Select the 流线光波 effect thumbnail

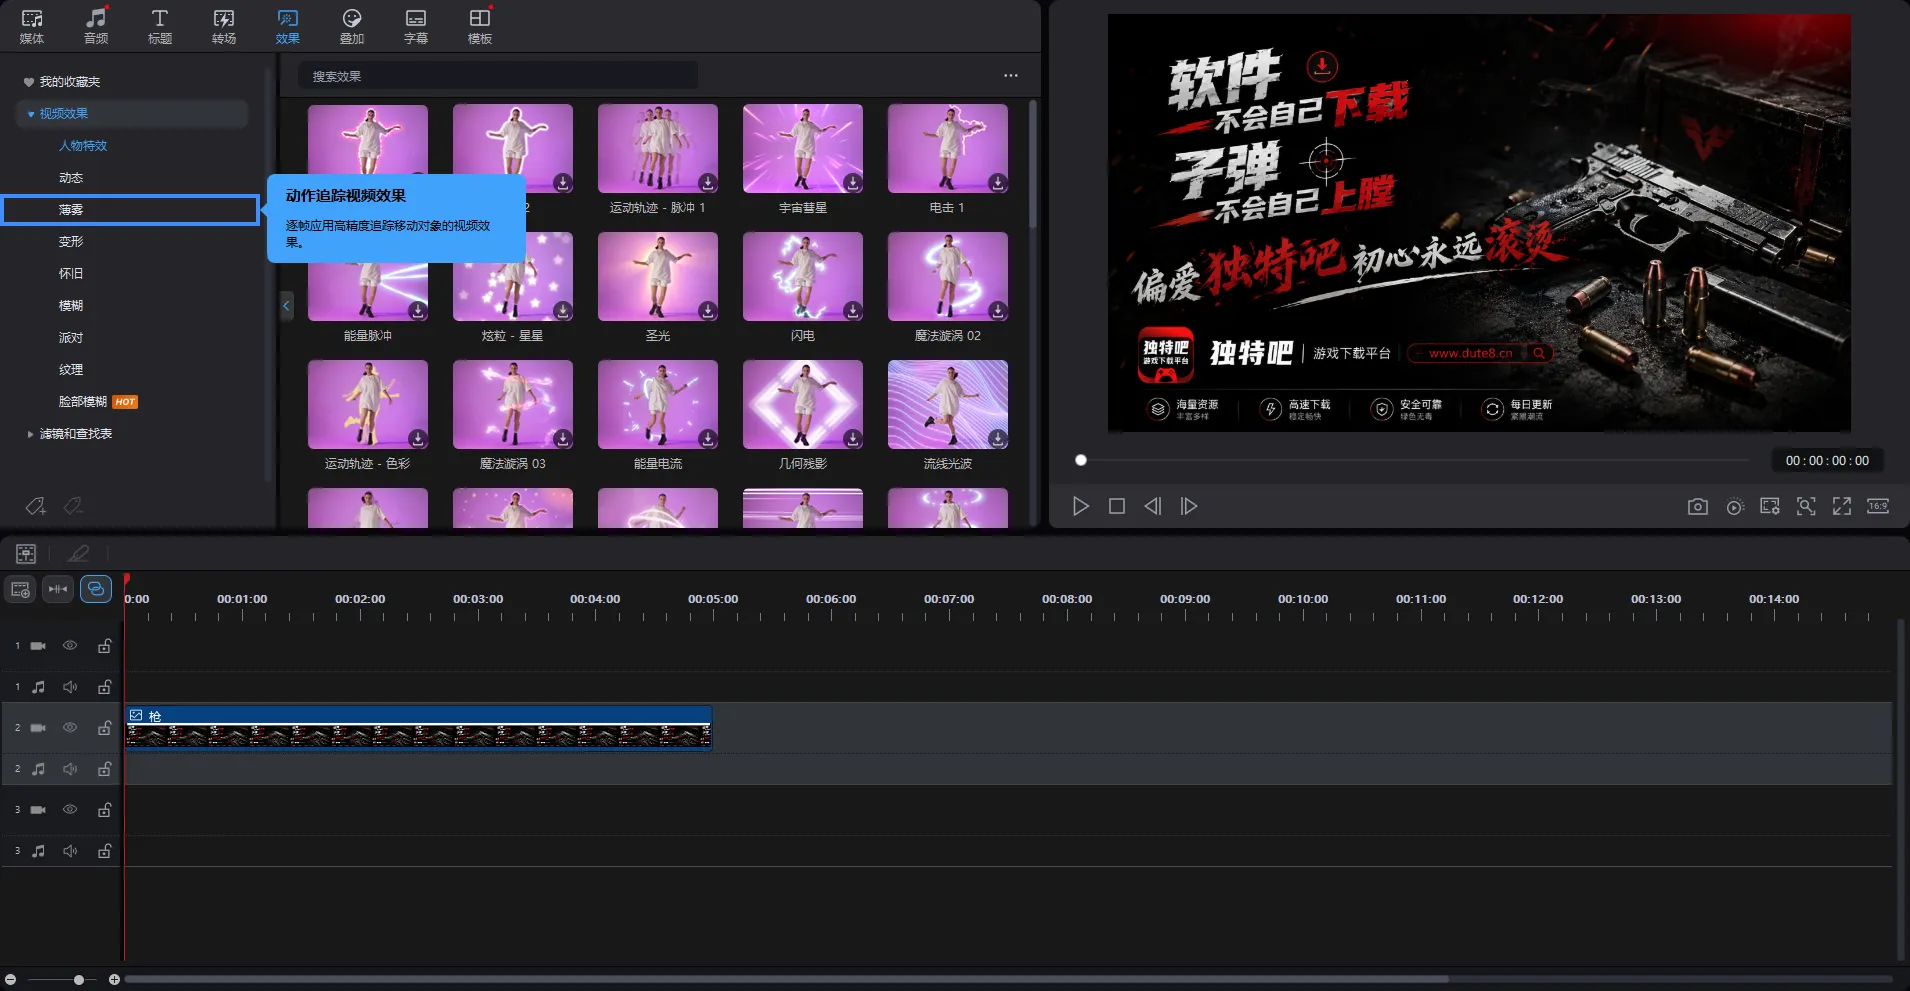pyautogui.click(x=948, y=404)
